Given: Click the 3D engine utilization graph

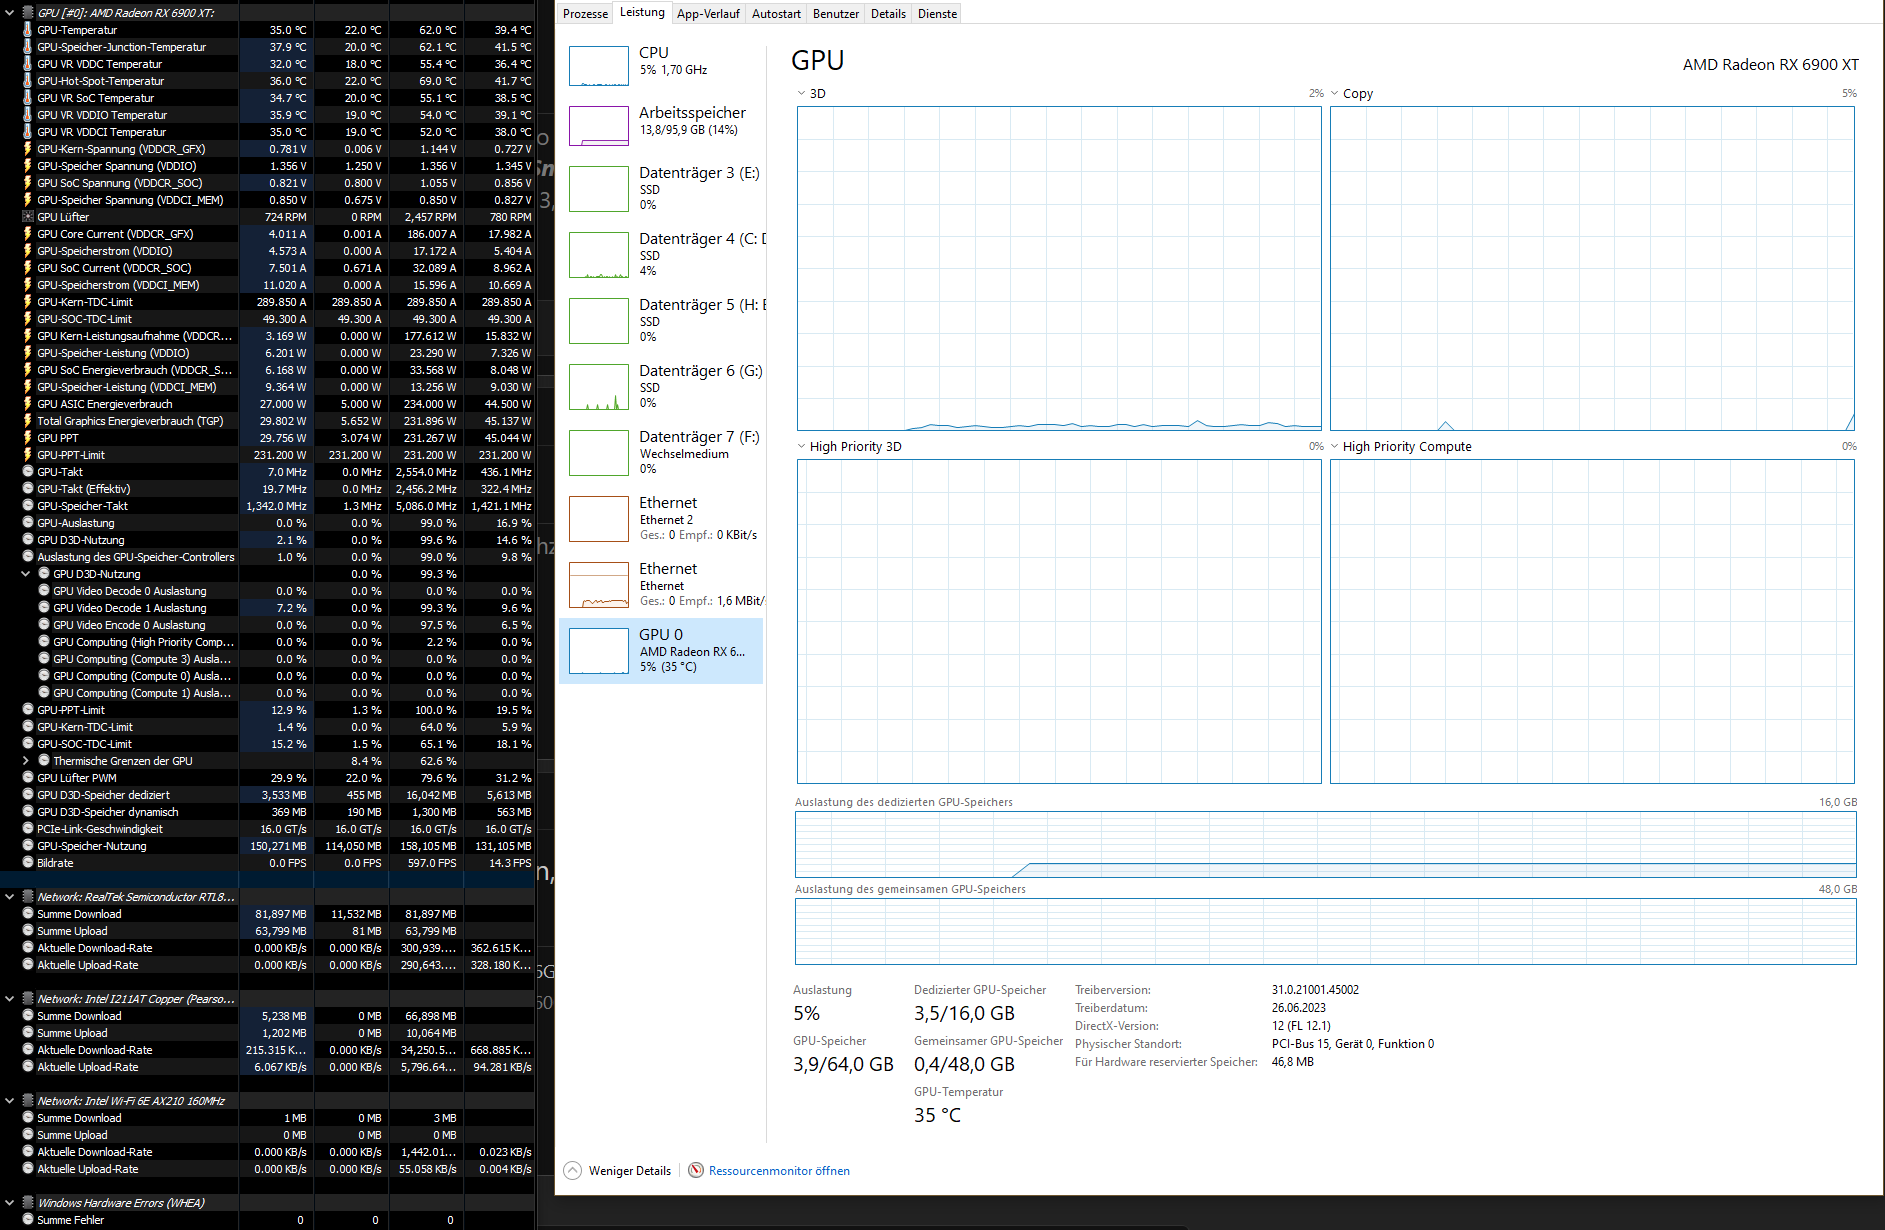Looking at the screenshot, I should [x=1059, y=269].
